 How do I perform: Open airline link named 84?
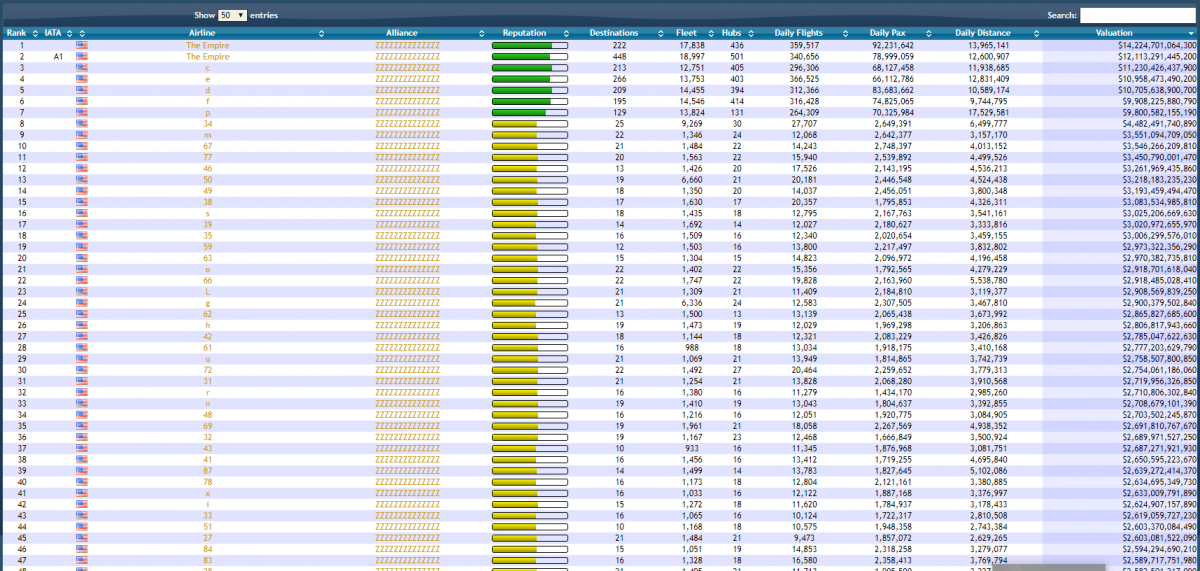207,548
